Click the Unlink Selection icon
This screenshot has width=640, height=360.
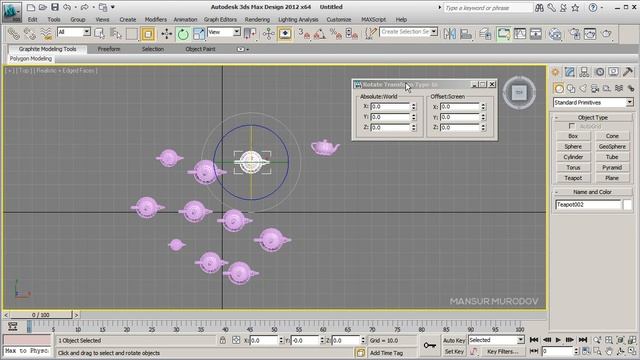click(x=29, y=33)
